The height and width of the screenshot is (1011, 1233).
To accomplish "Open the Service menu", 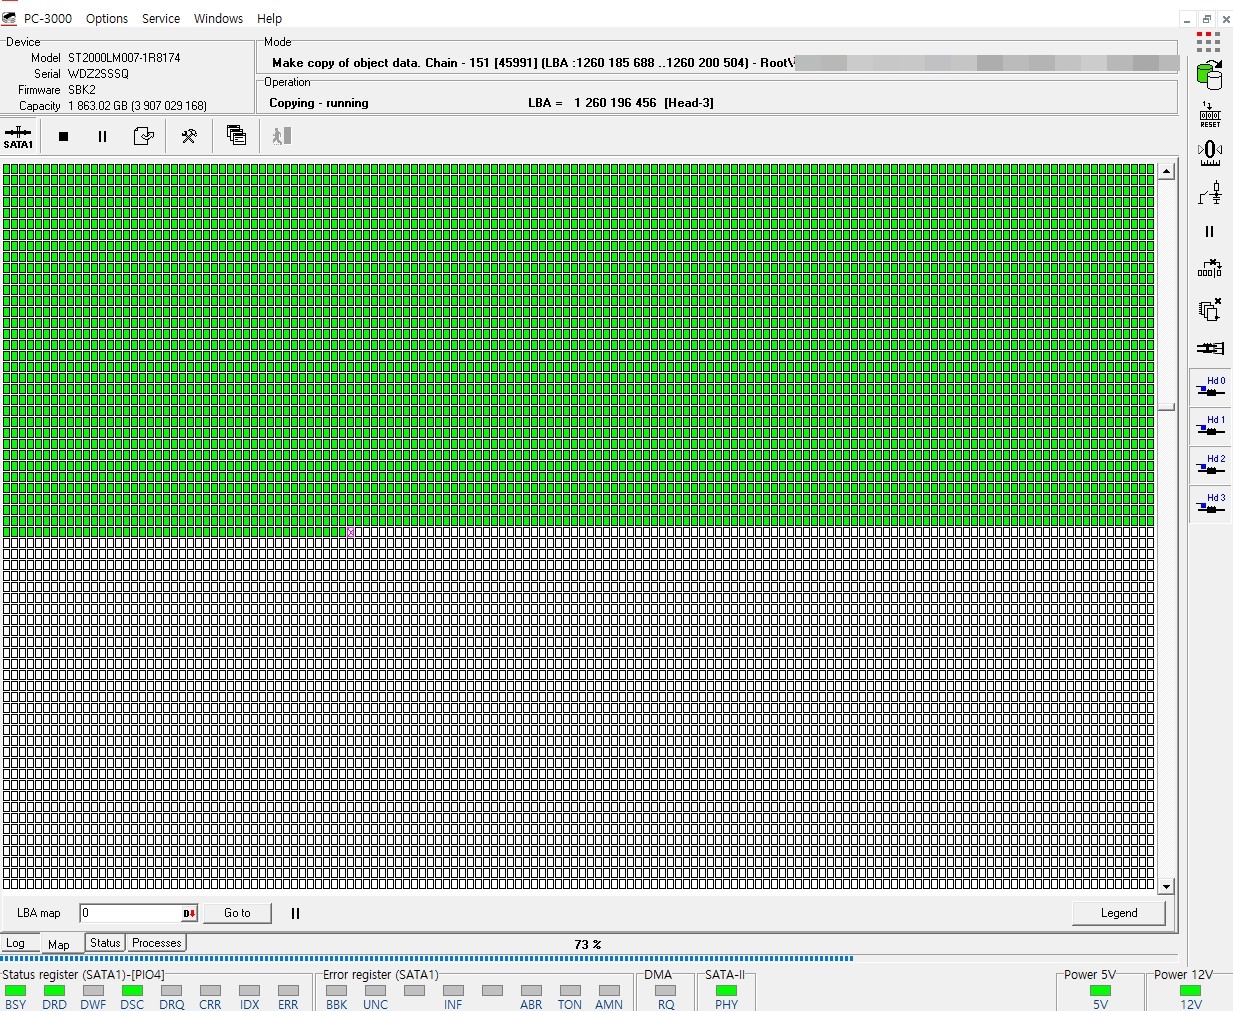I will (x=161, y=18).
